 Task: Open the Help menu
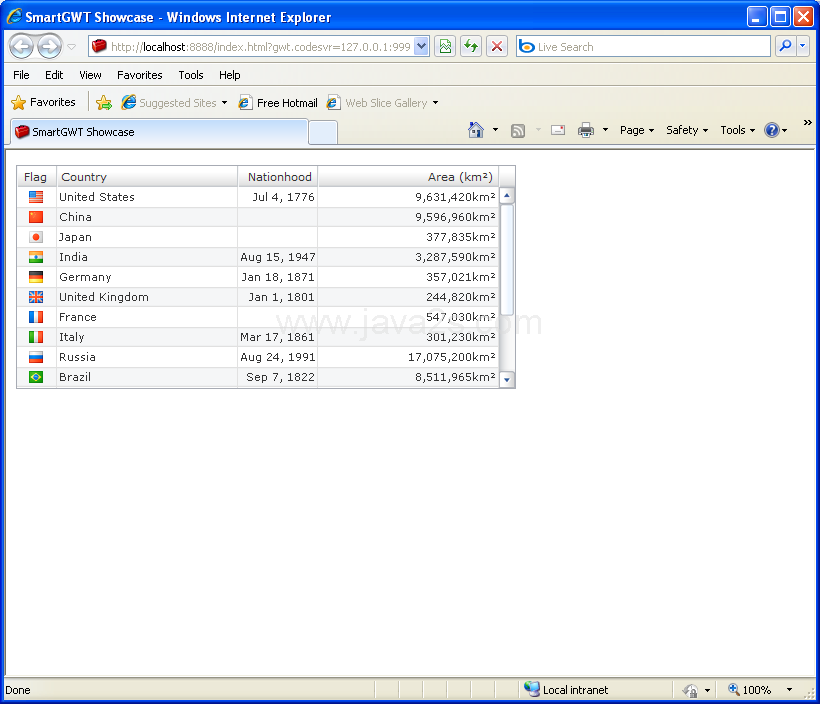230,75
